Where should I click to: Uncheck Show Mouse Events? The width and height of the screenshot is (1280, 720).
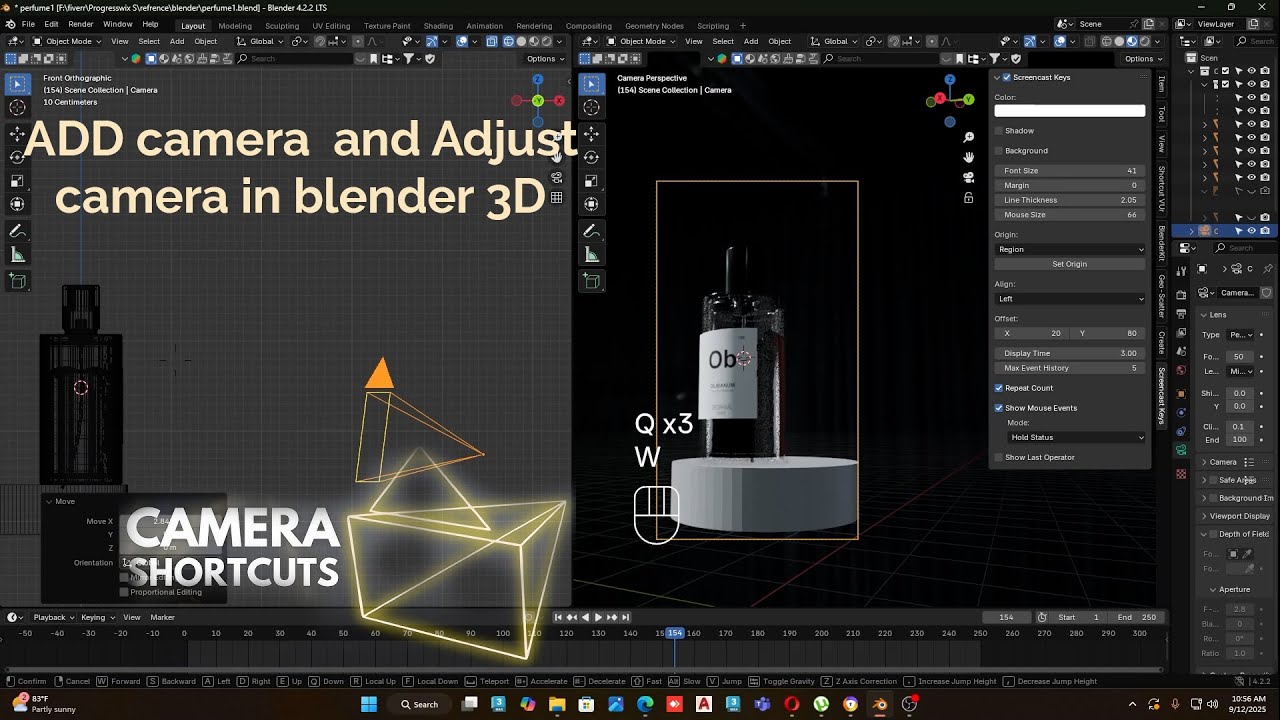coord(999,408)
